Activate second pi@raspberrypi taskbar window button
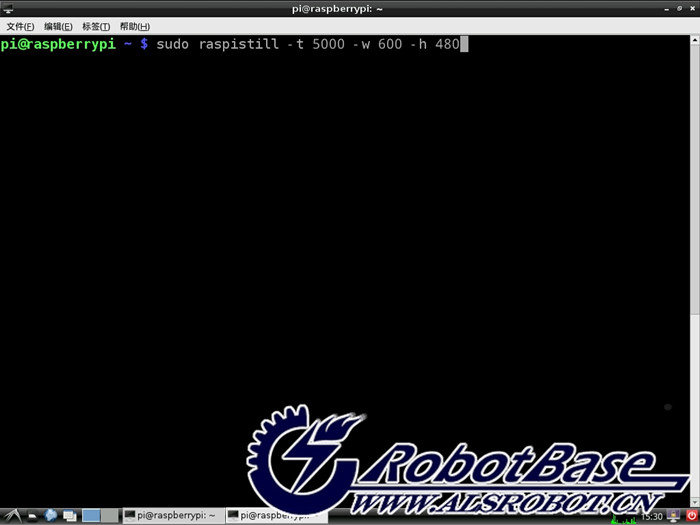The image size is (700, 525). (276, 516)
